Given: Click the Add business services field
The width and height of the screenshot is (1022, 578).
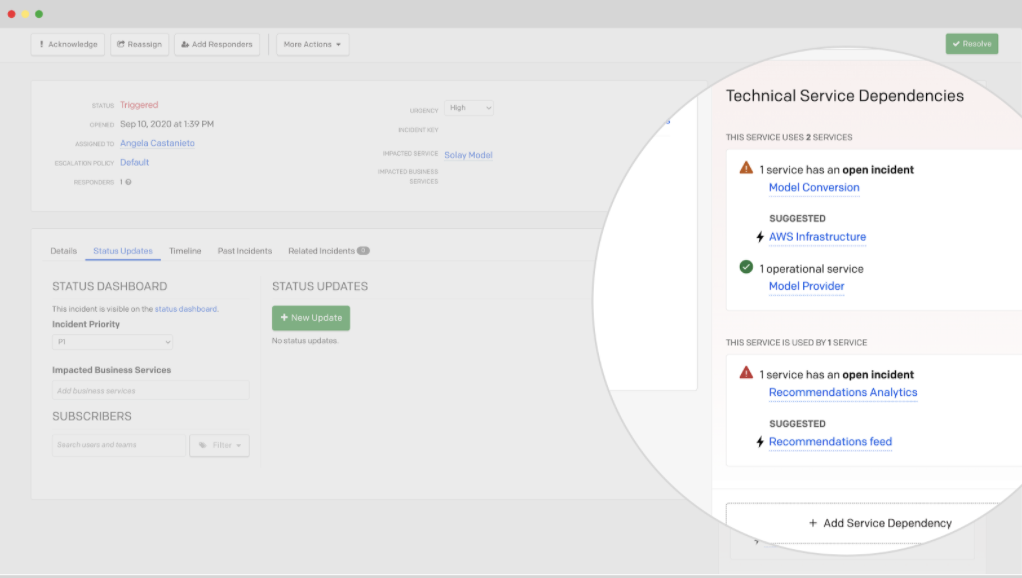Looking at the screenshot, I should [151, 390].
